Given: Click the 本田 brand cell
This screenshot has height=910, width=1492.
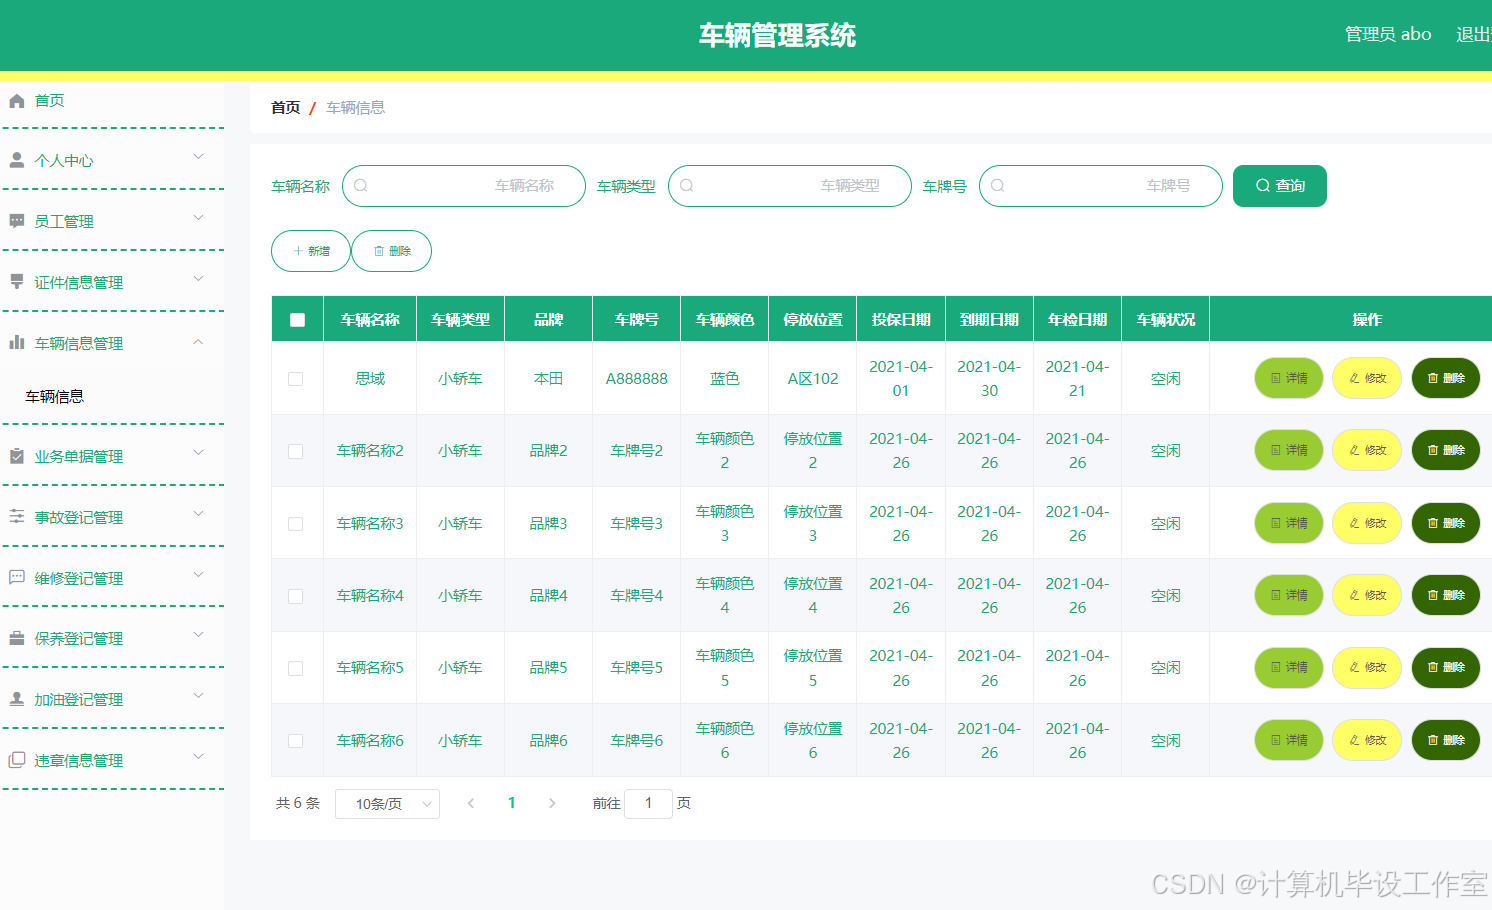Looking at the screenshot, I should click(x=549, y=379).
